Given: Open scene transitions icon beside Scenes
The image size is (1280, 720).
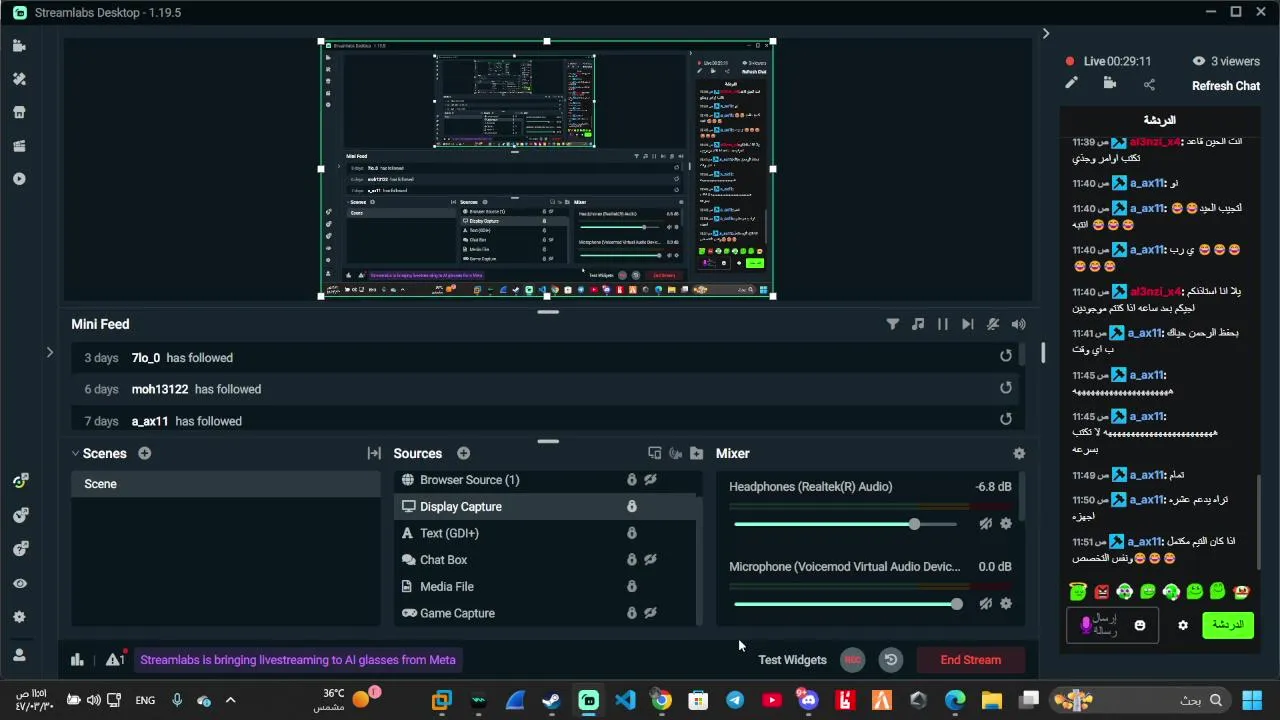Looking at the screenshot, I should 374,453.
